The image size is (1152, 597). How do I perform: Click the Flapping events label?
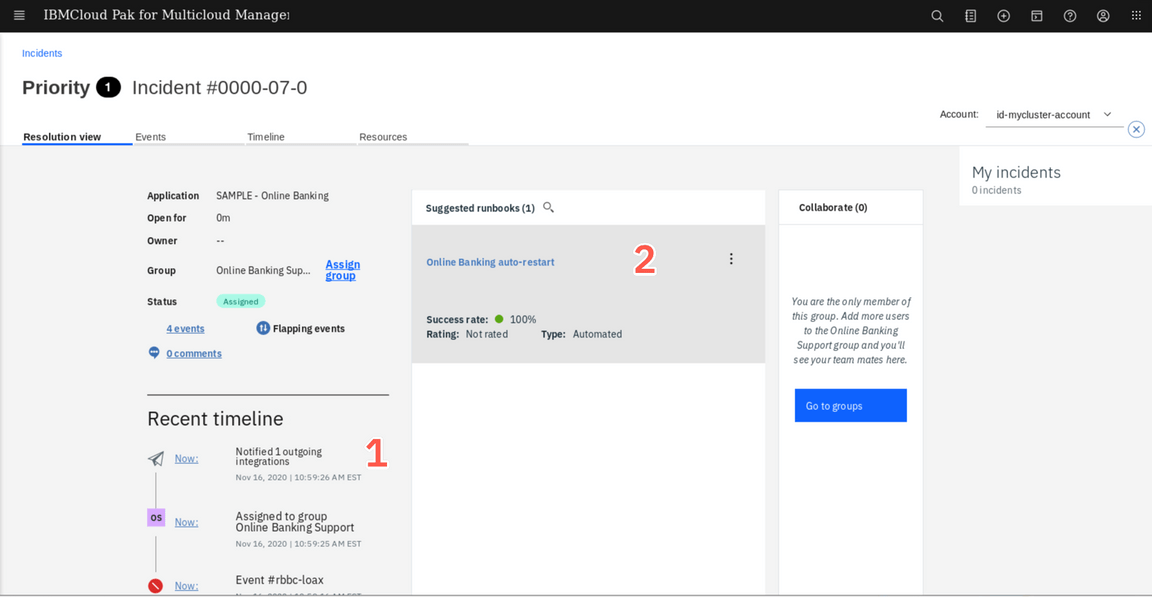point(309,328)
